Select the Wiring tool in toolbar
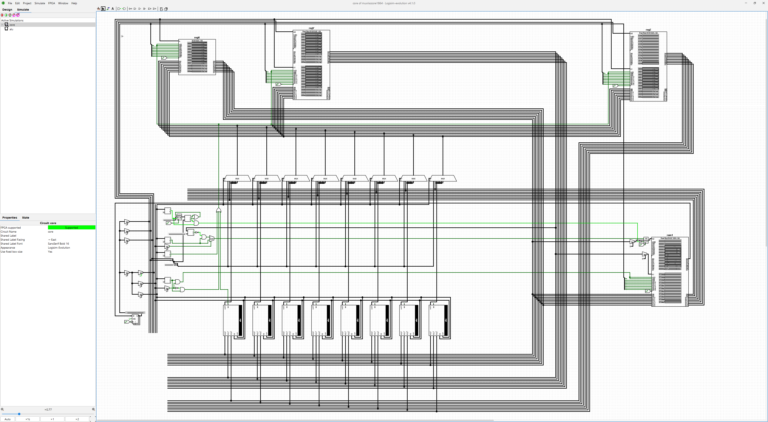 [x=108, y=8]
